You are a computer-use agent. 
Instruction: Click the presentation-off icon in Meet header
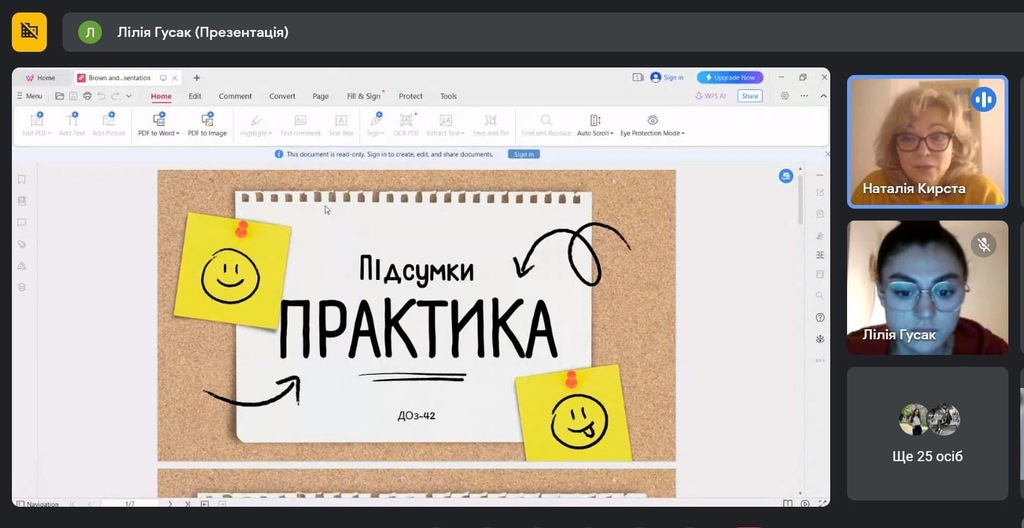(29, 32)
